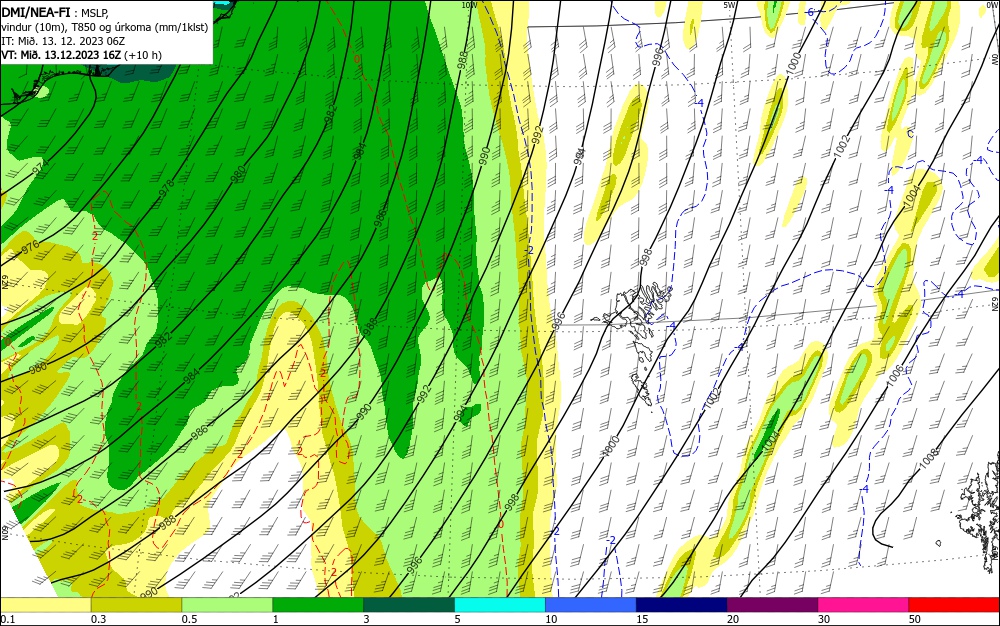Click the navy 15–20 legend swatch
The image size is (1000, 626).
click(682, 605)
